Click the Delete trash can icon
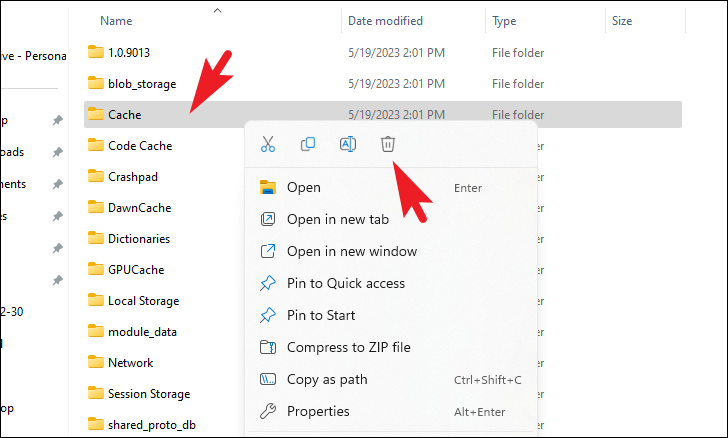 pyautogui.click(x=388, y=144)
